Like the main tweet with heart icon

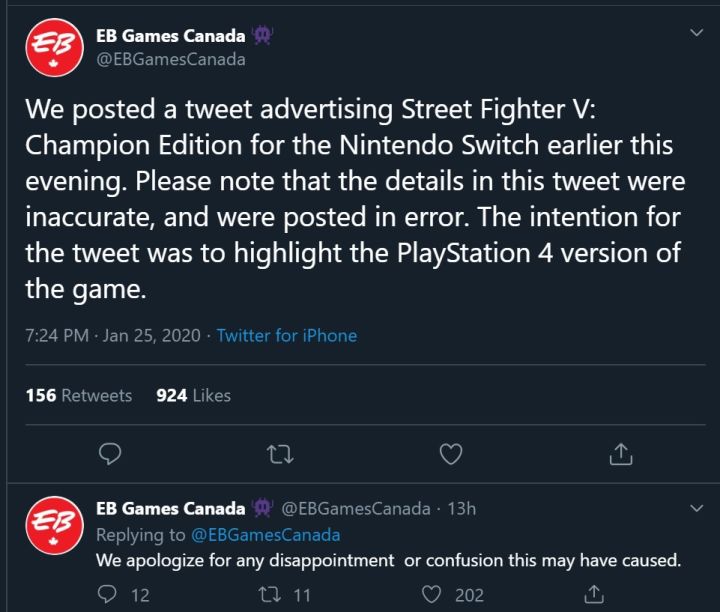tap(451, 455)
